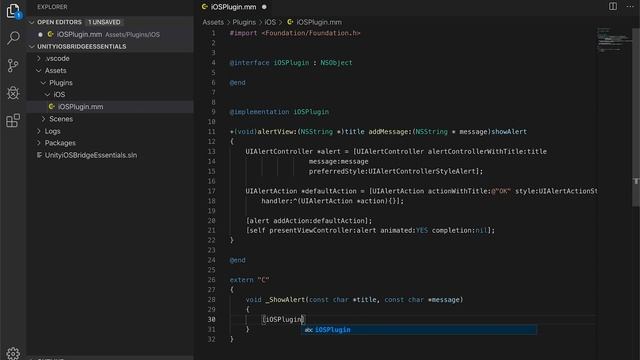
Task: Click the iOSPlugin.mm breadcrumb
Action: coord(319,22)
